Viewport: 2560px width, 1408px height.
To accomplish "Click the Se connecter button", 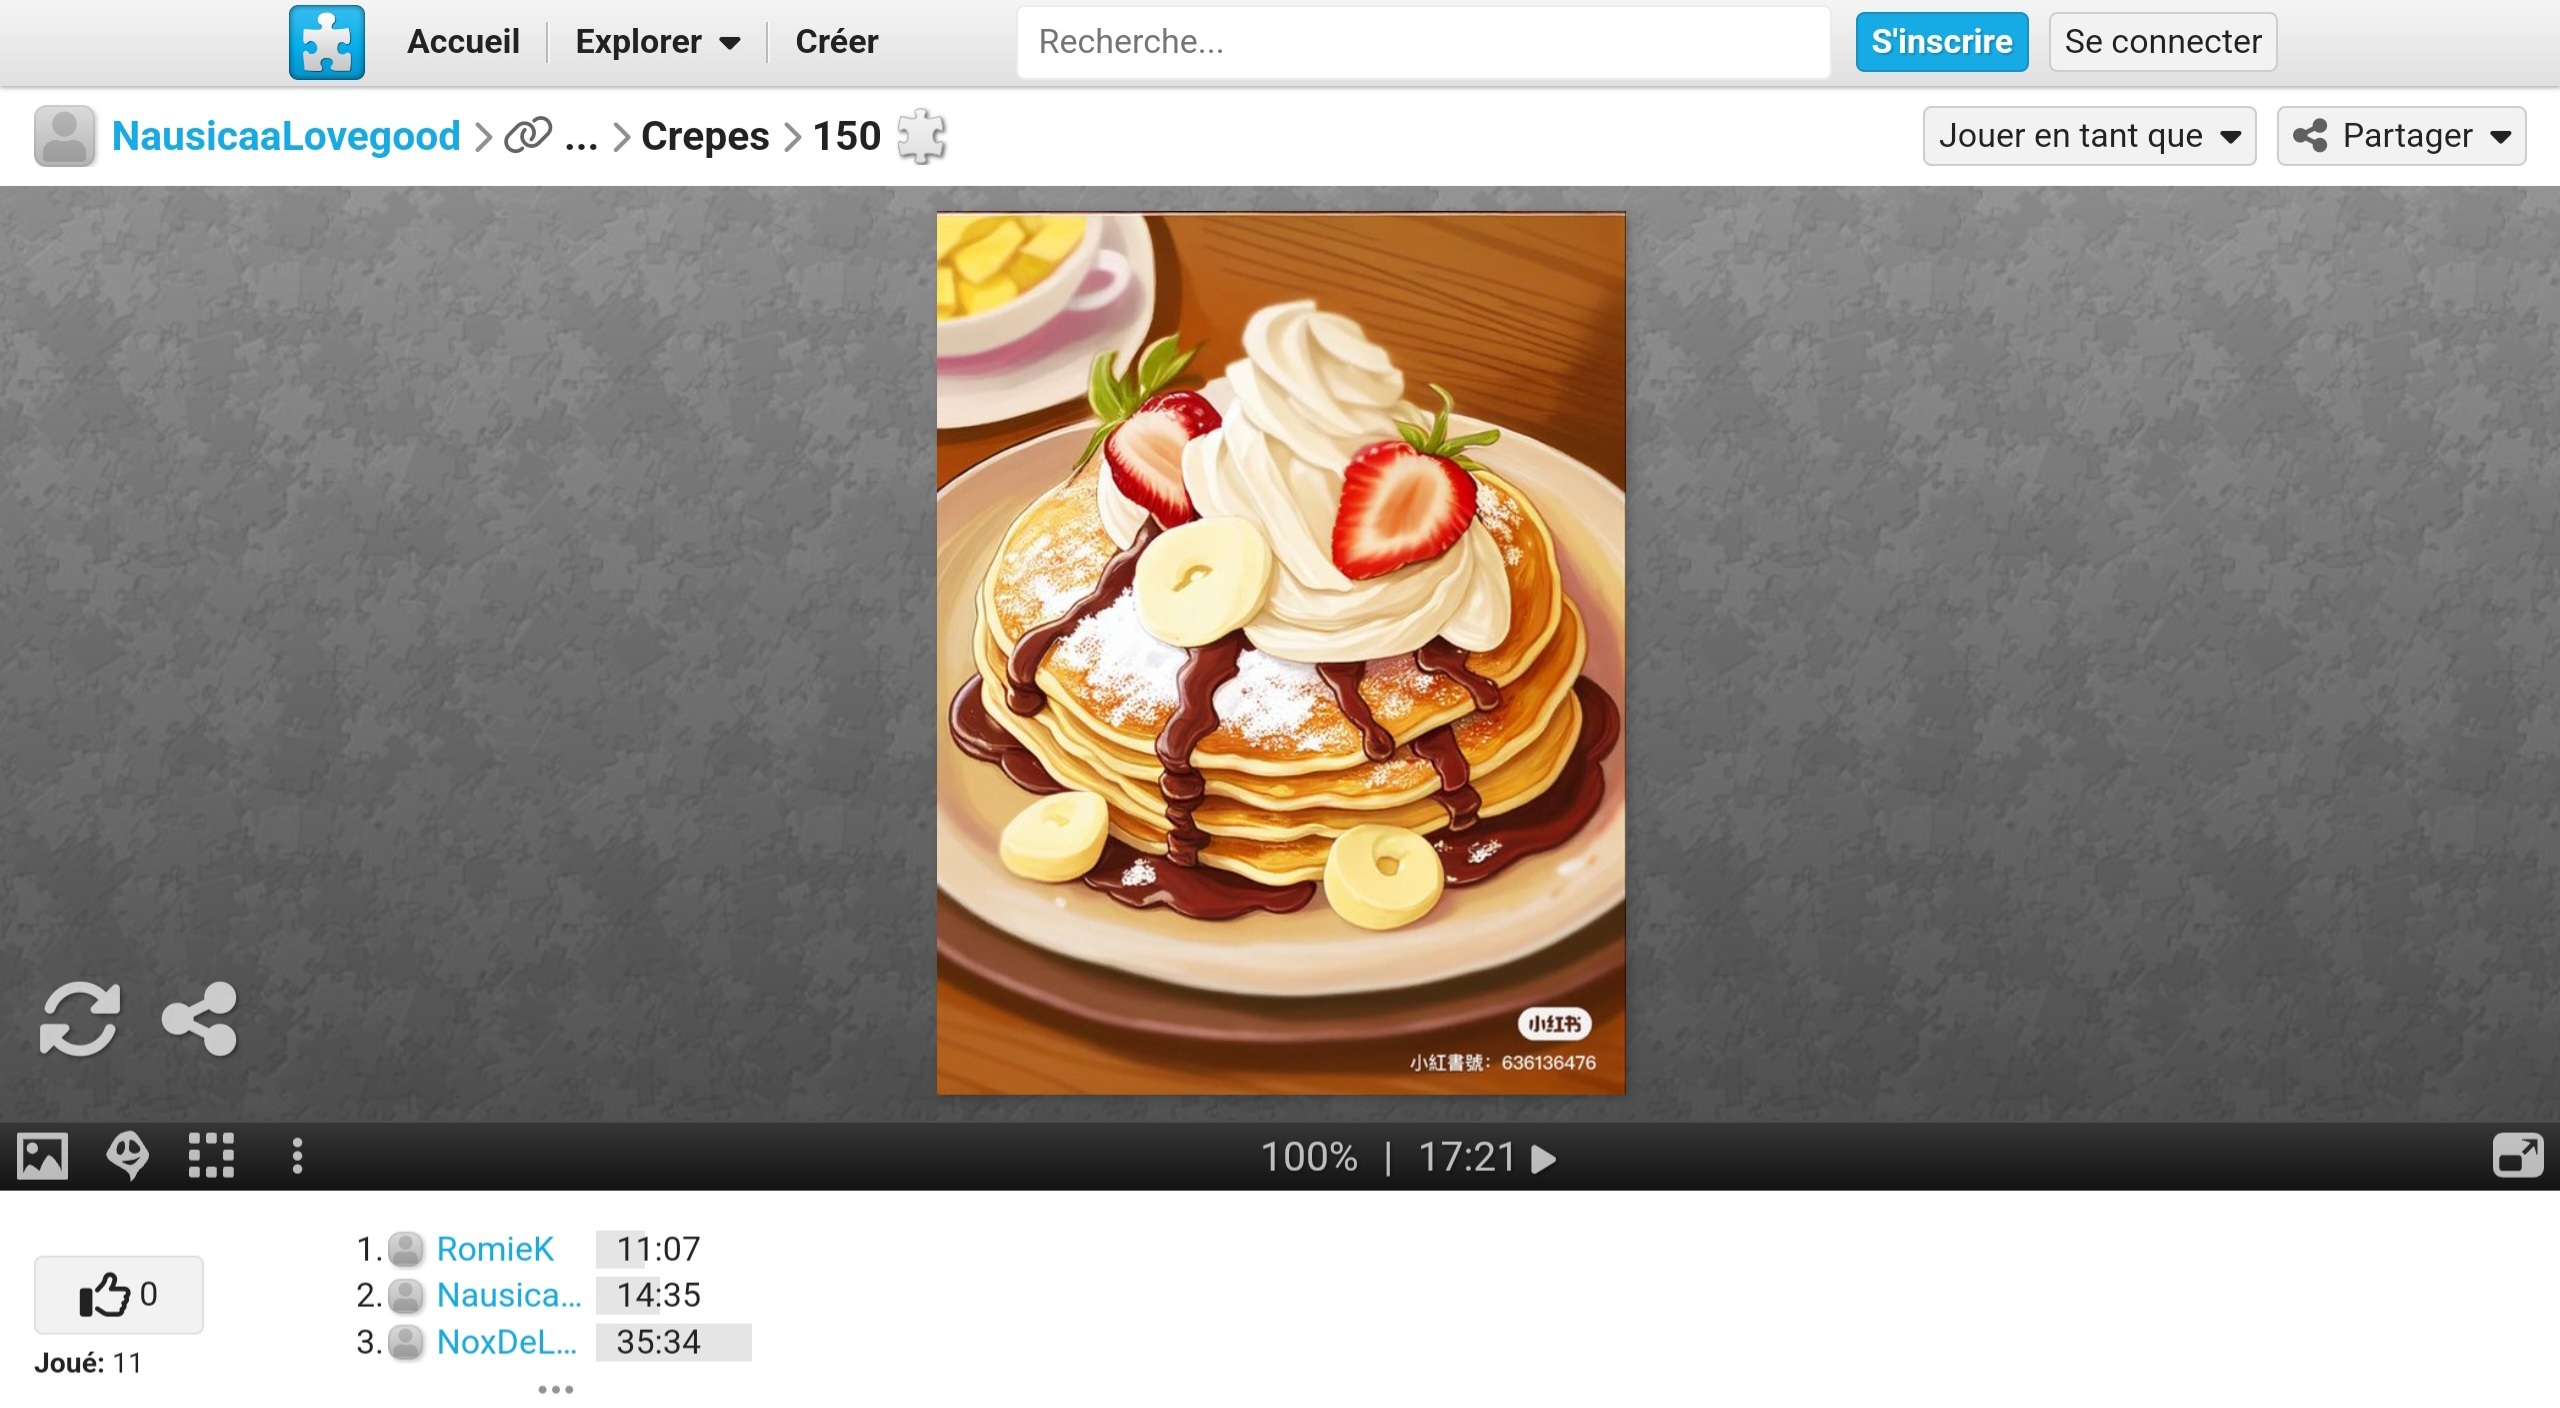I will 2163,42.
